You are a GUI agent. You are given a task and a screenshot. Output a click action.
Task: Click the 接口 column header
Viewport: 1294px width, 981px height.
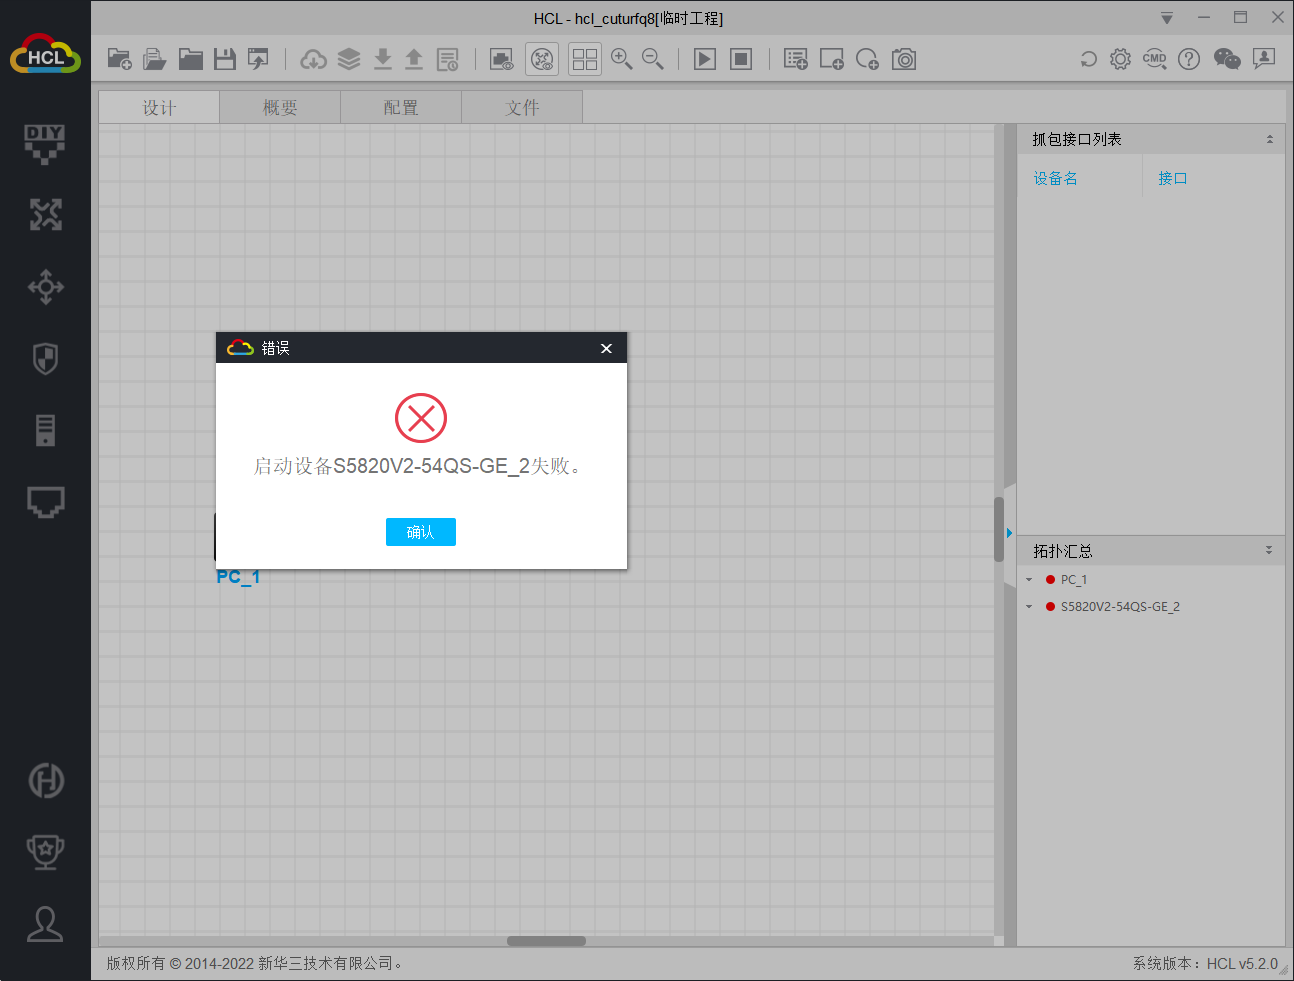[1172, 178]
